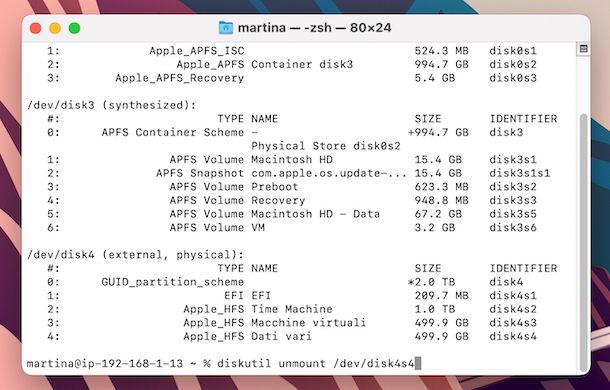This screenshot has width=610, height=390.
Task: Click the 'Macintosh HD - Data' volume name
Action: pyautogui.click(x=316, y=214)
